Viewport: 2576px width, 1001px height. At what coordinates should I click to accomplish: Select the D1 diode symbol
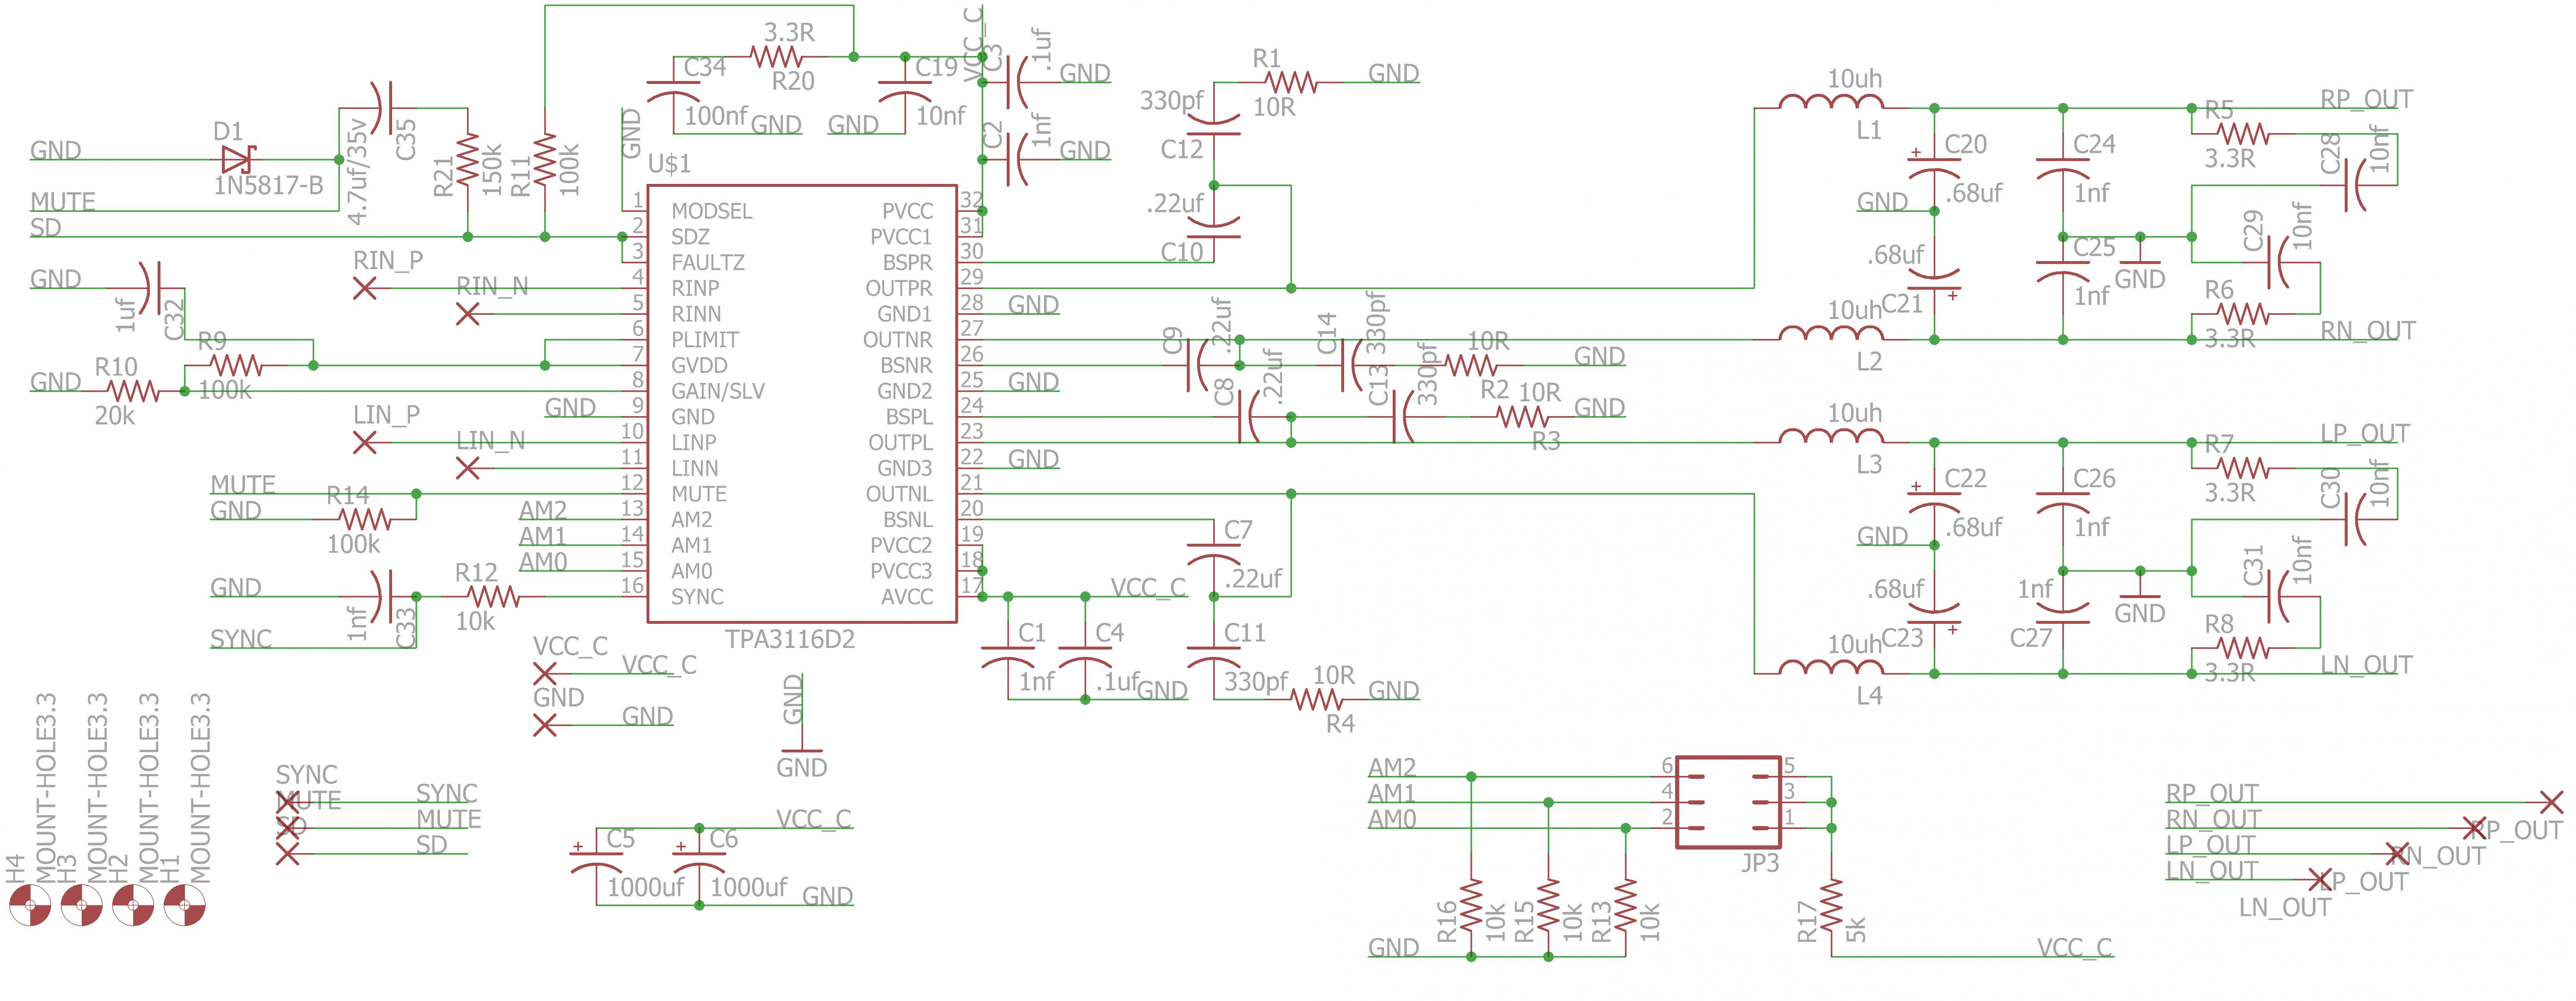(x=237, y=159)
